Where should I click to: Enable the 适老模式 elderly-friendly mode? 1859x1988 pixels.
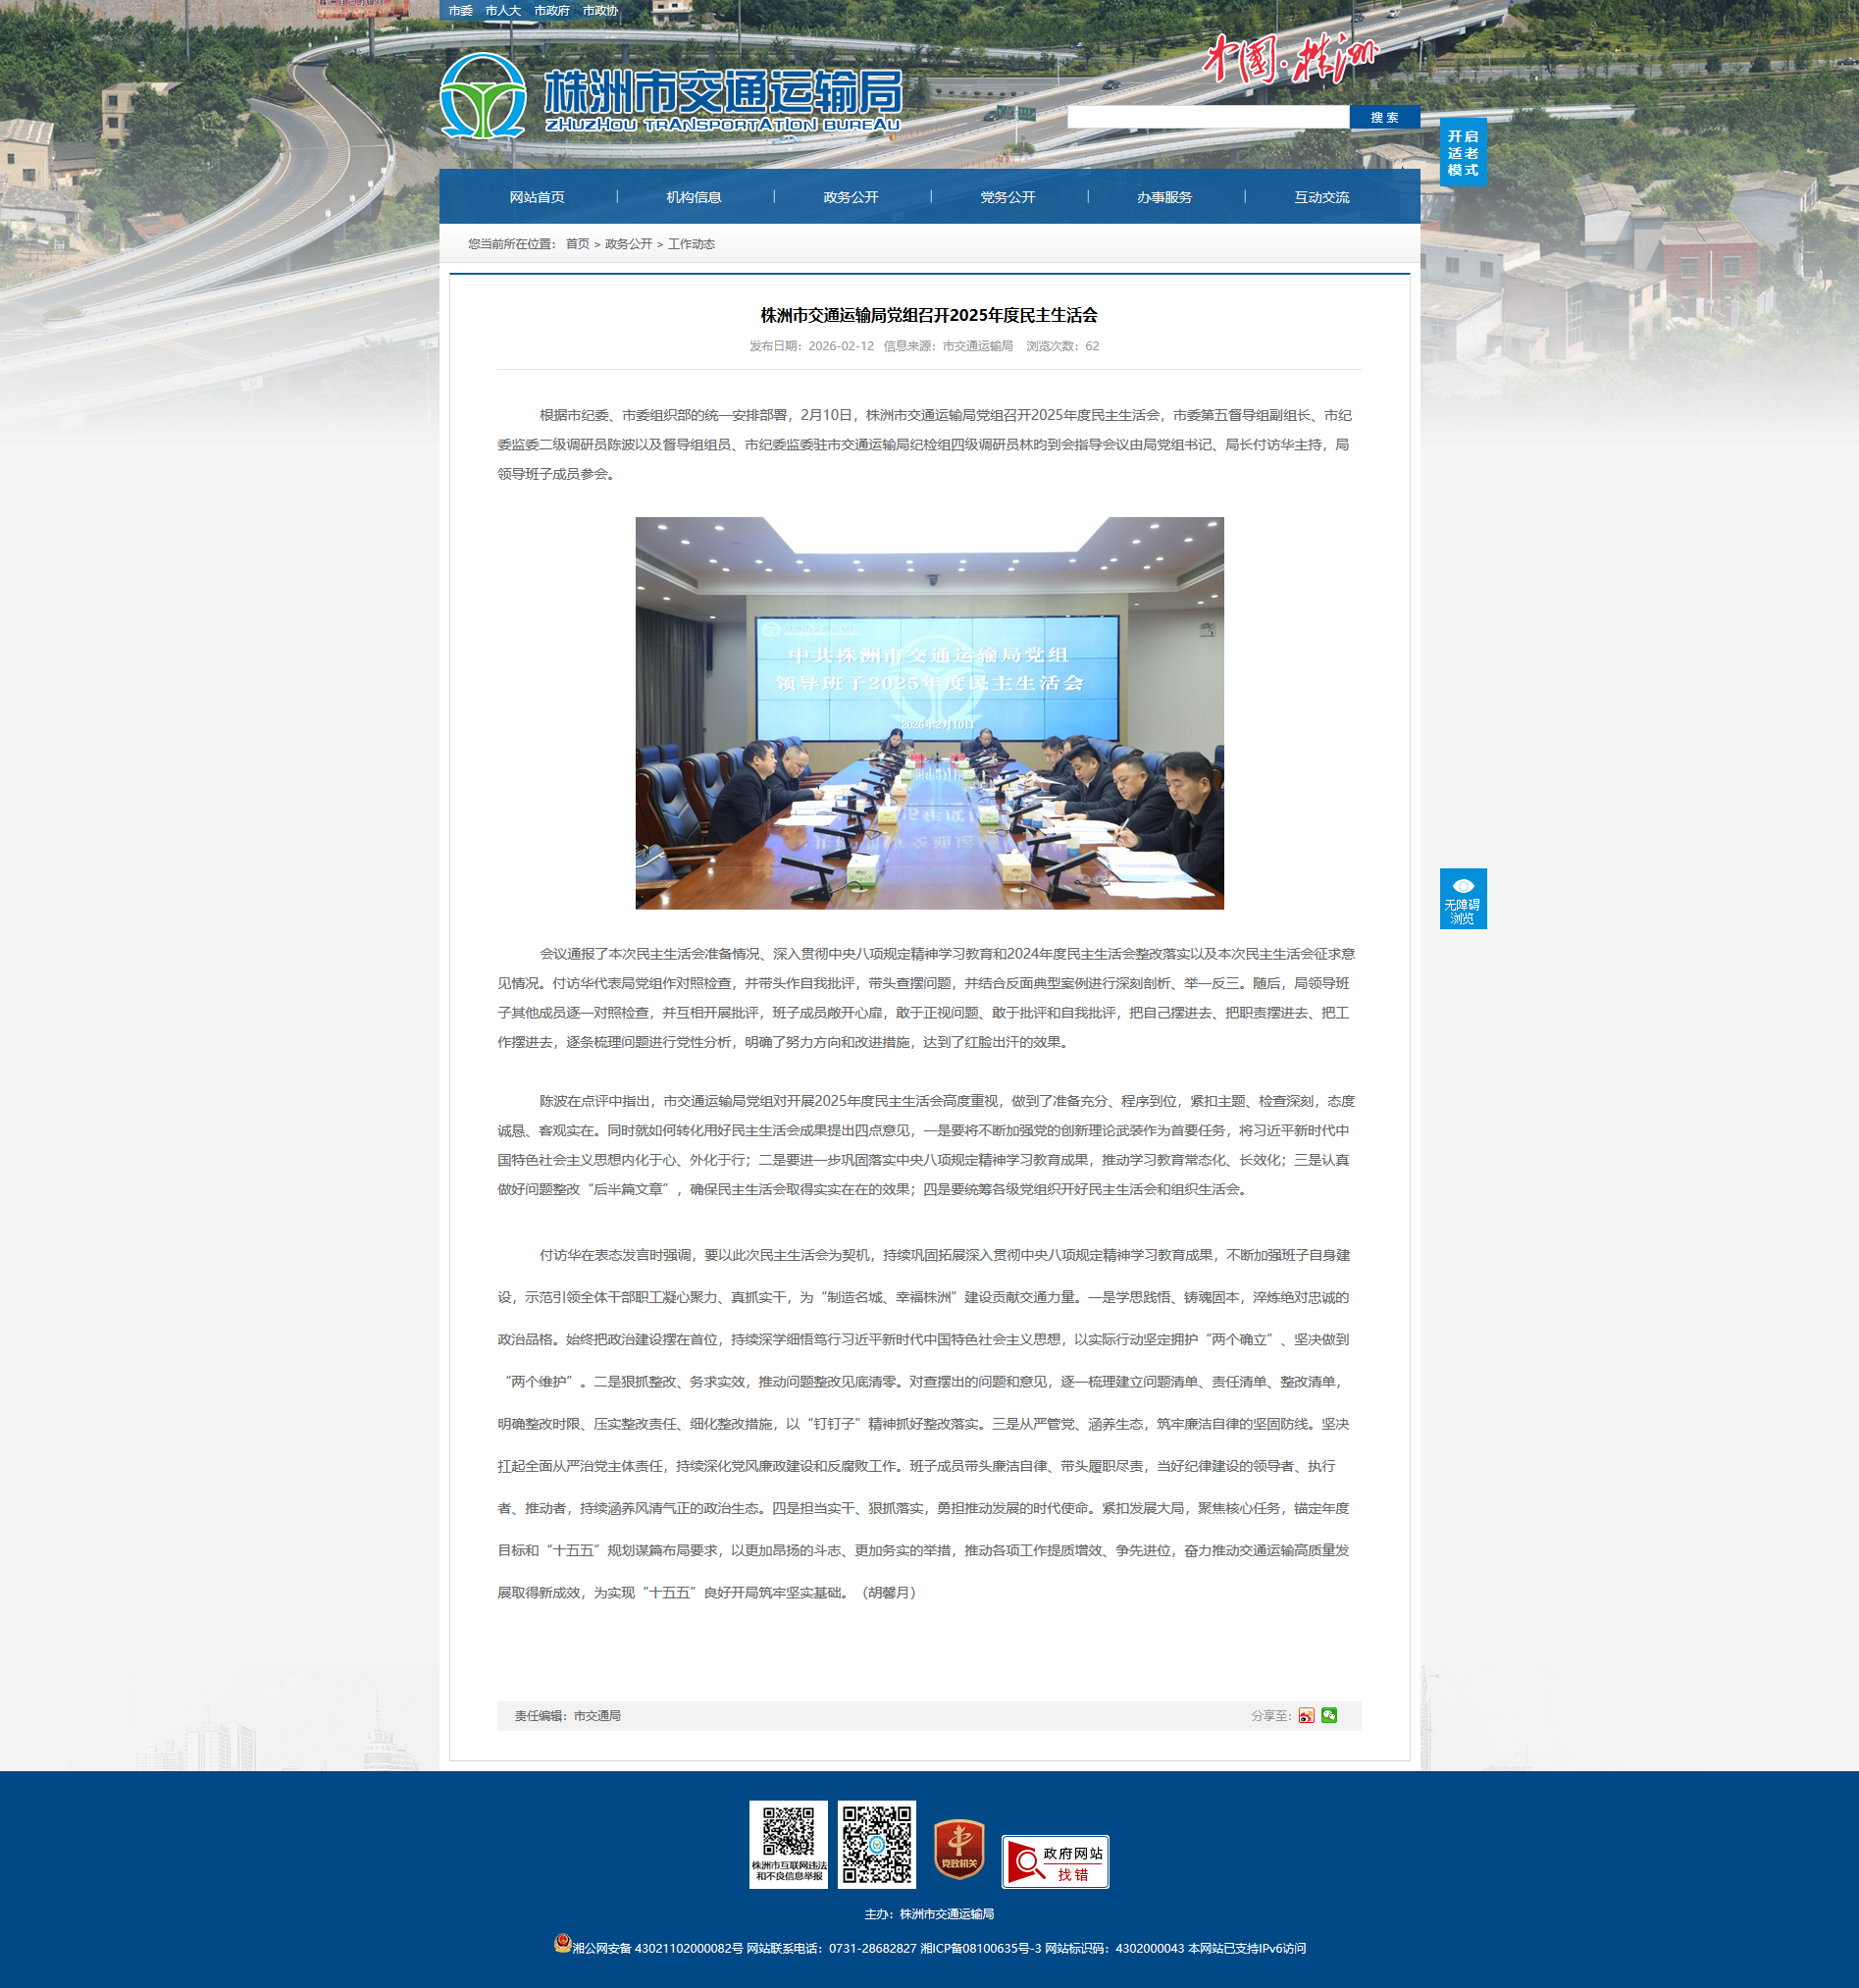(x=1463, y=152)
